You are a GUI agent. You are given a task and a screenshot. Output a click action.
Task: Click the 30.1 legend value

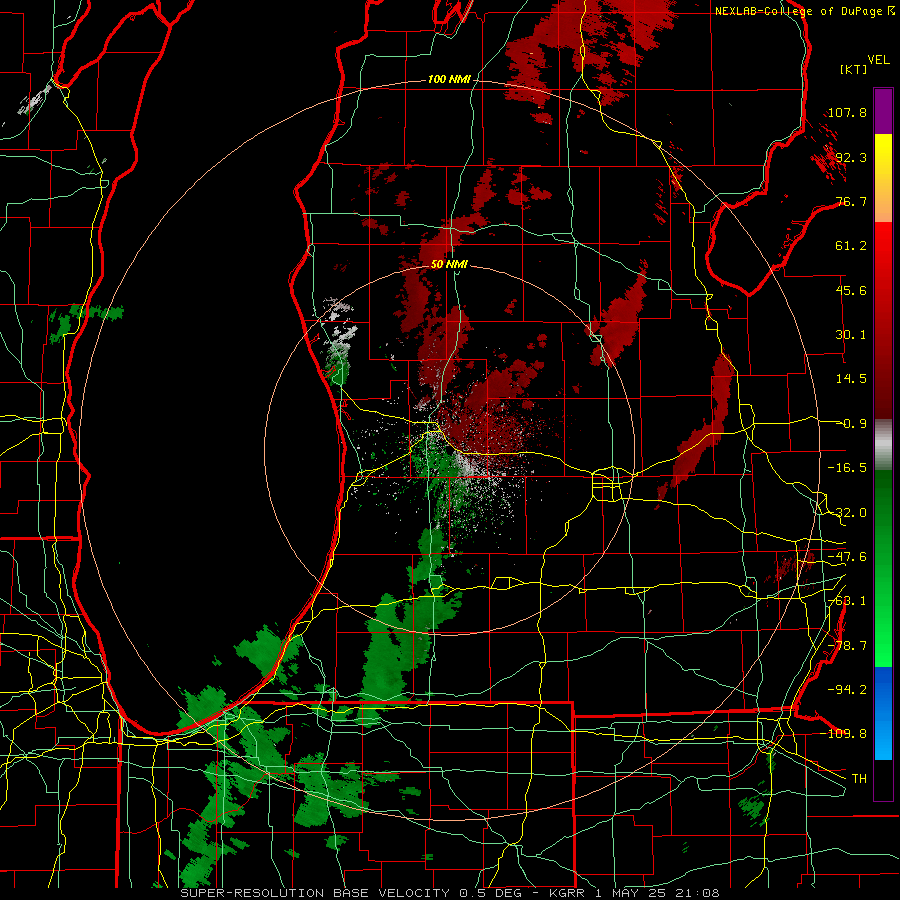[x=851, y=335]
